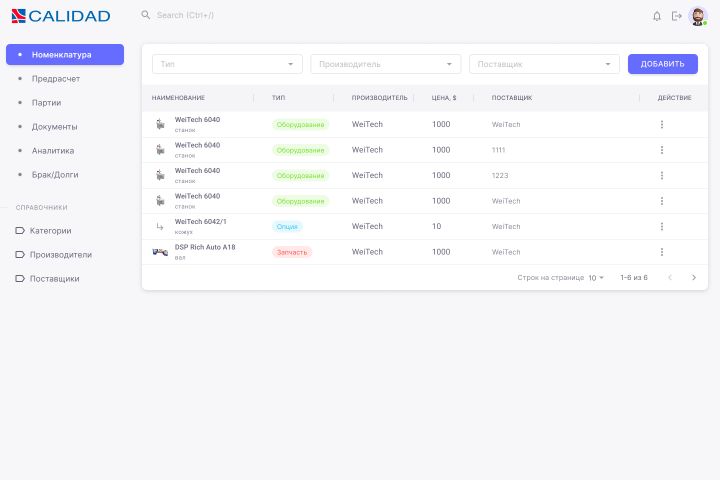The image size is (720, 480).
Task: Click the WeiTech 6042/1 name
Action: click(x=201, y=221)
